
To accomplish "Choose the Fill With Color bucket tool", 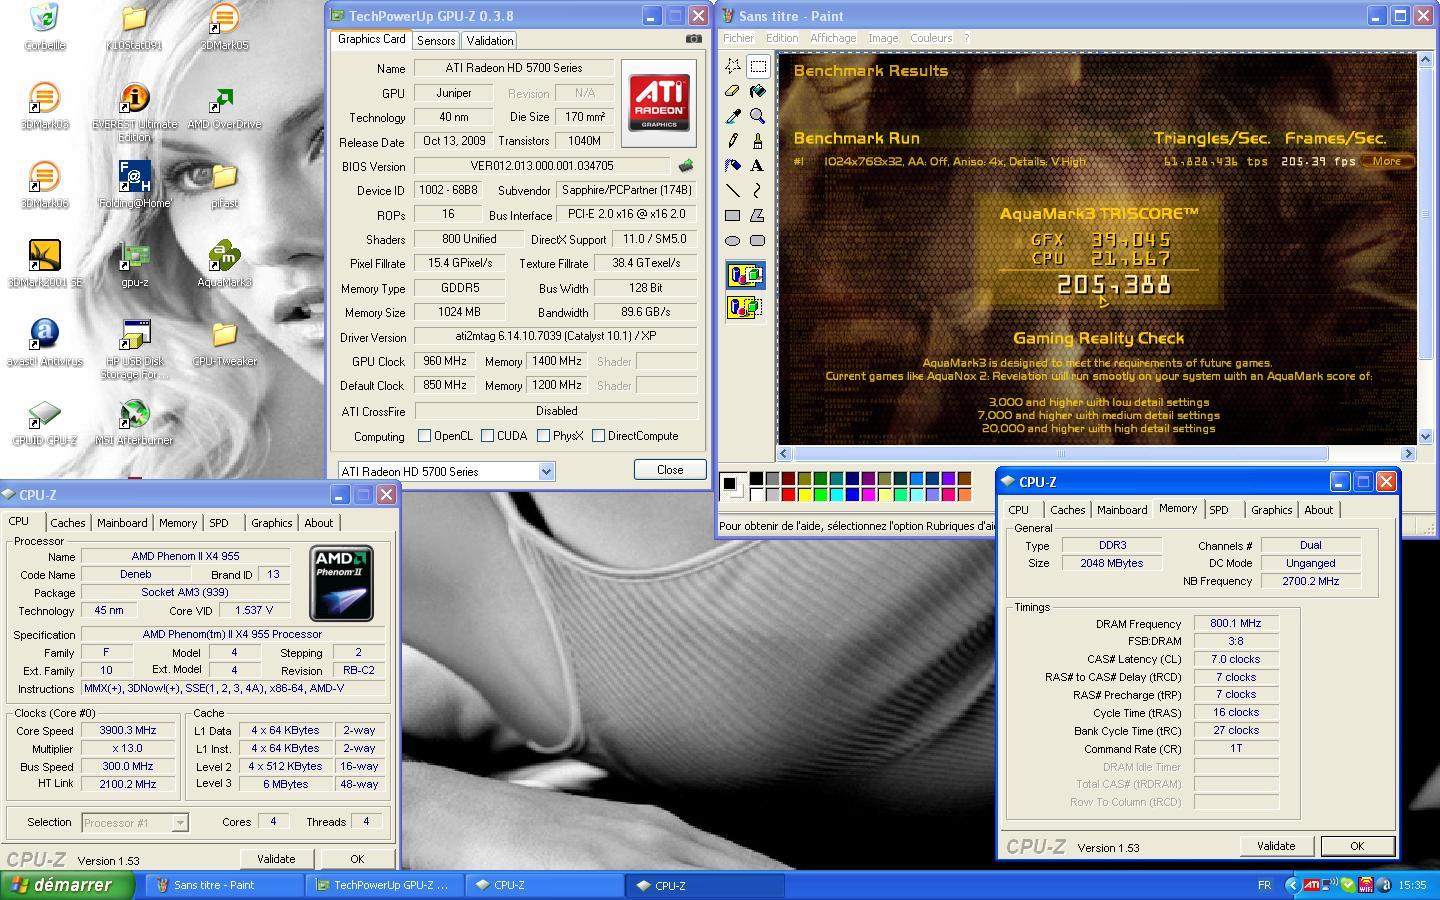I will tap(757, 91).
